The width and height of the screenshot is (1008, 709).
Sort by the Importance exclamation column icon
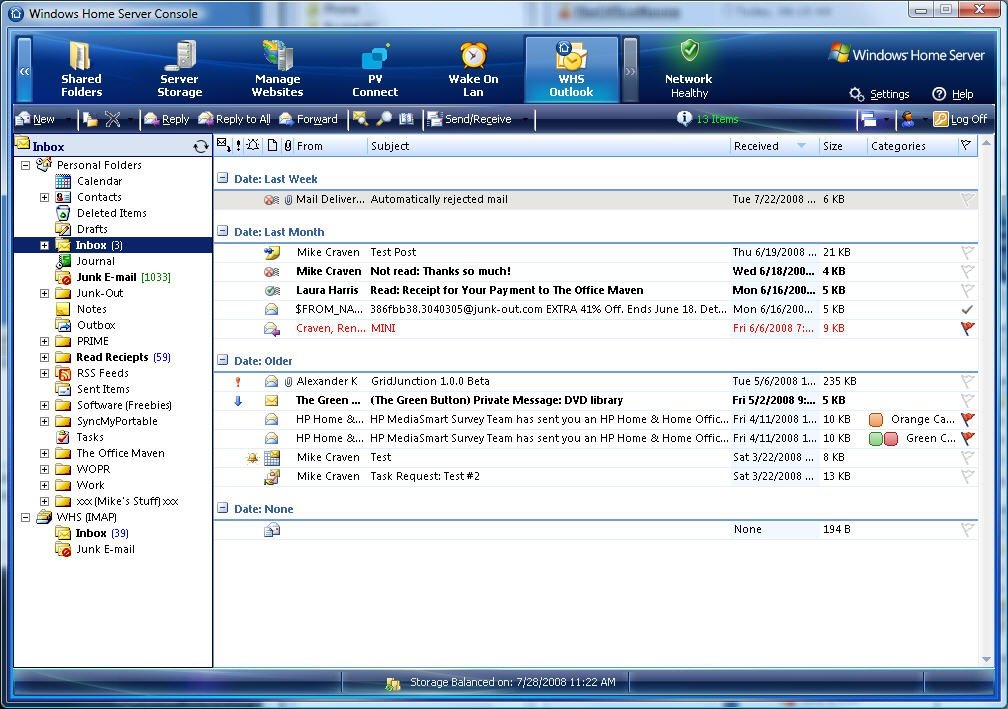[238, 145]
